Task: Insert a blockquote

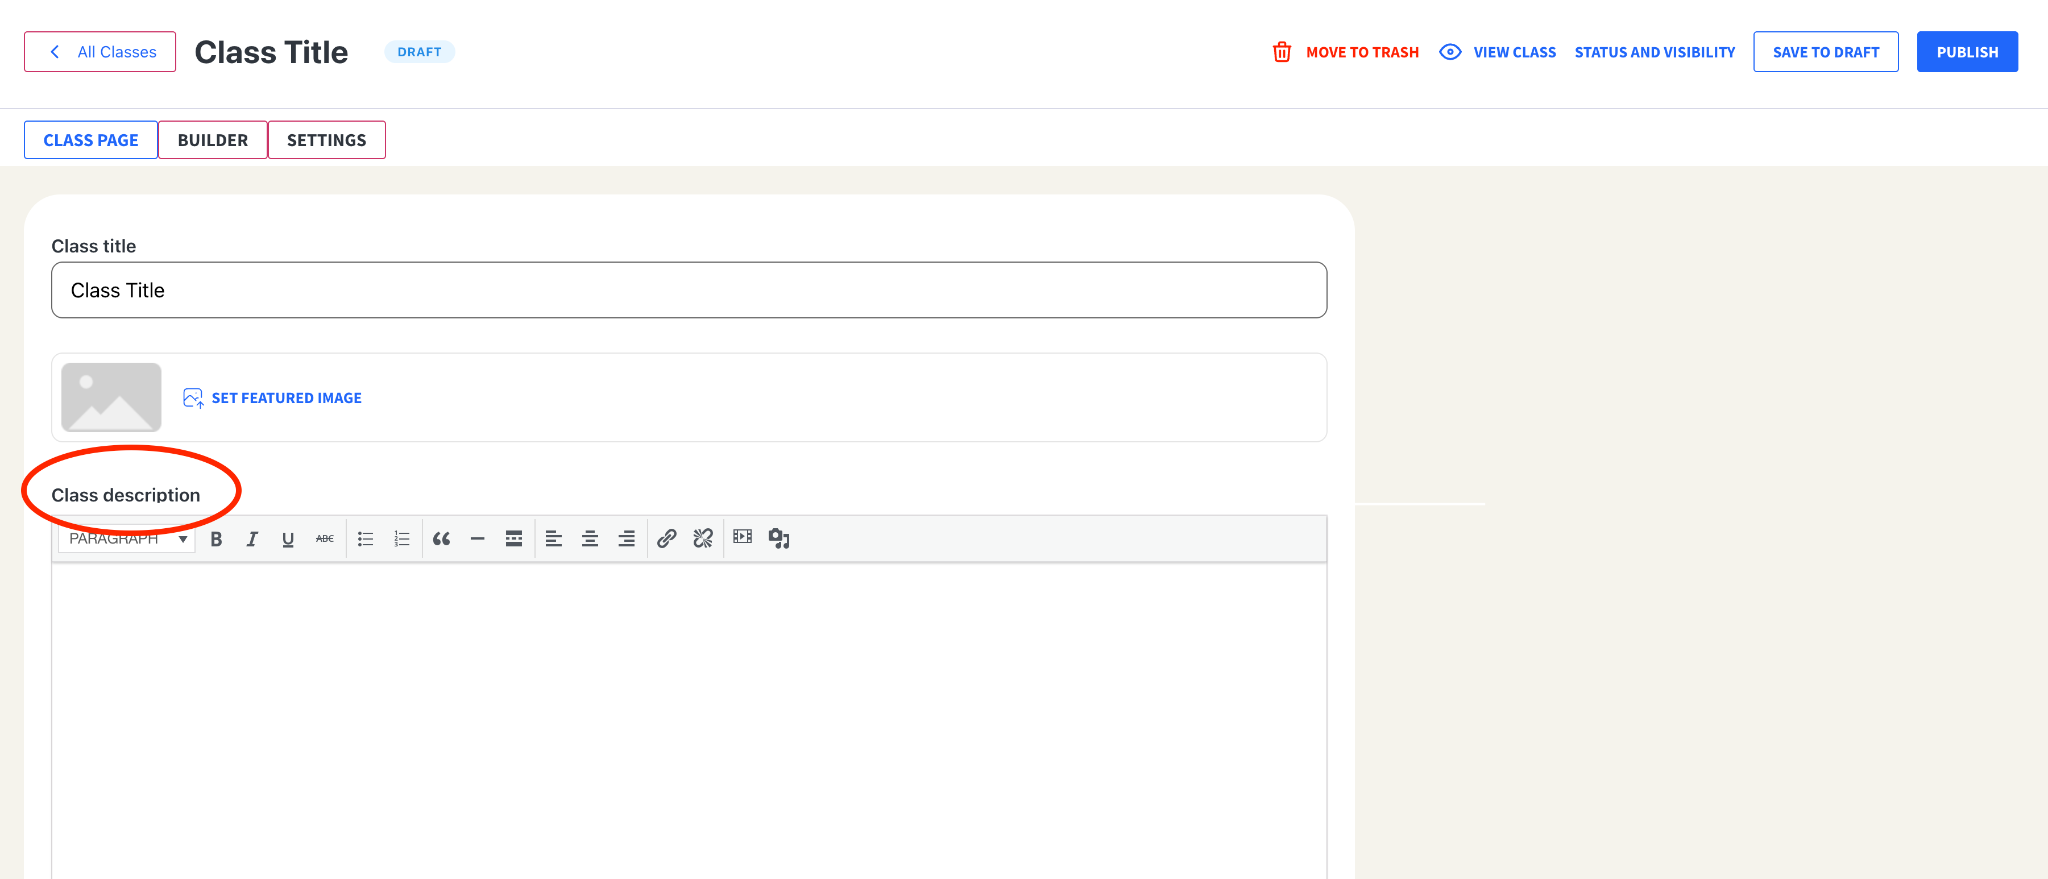Action: coord(441,539)
